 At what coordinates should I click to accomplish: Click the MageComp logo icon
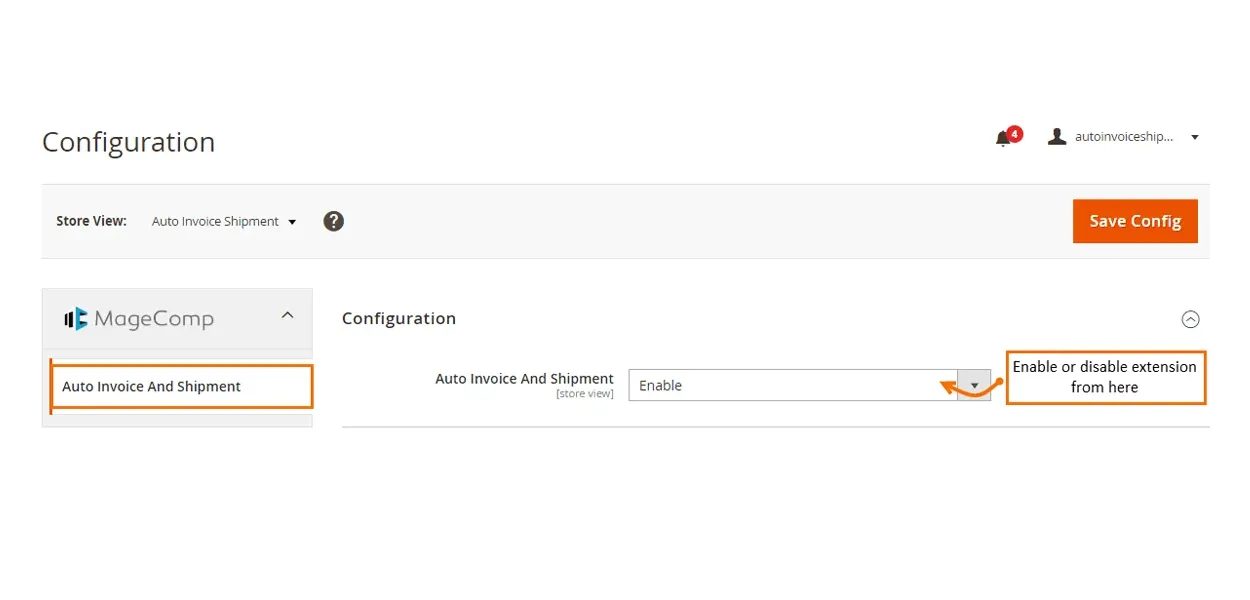click(76, 319)
